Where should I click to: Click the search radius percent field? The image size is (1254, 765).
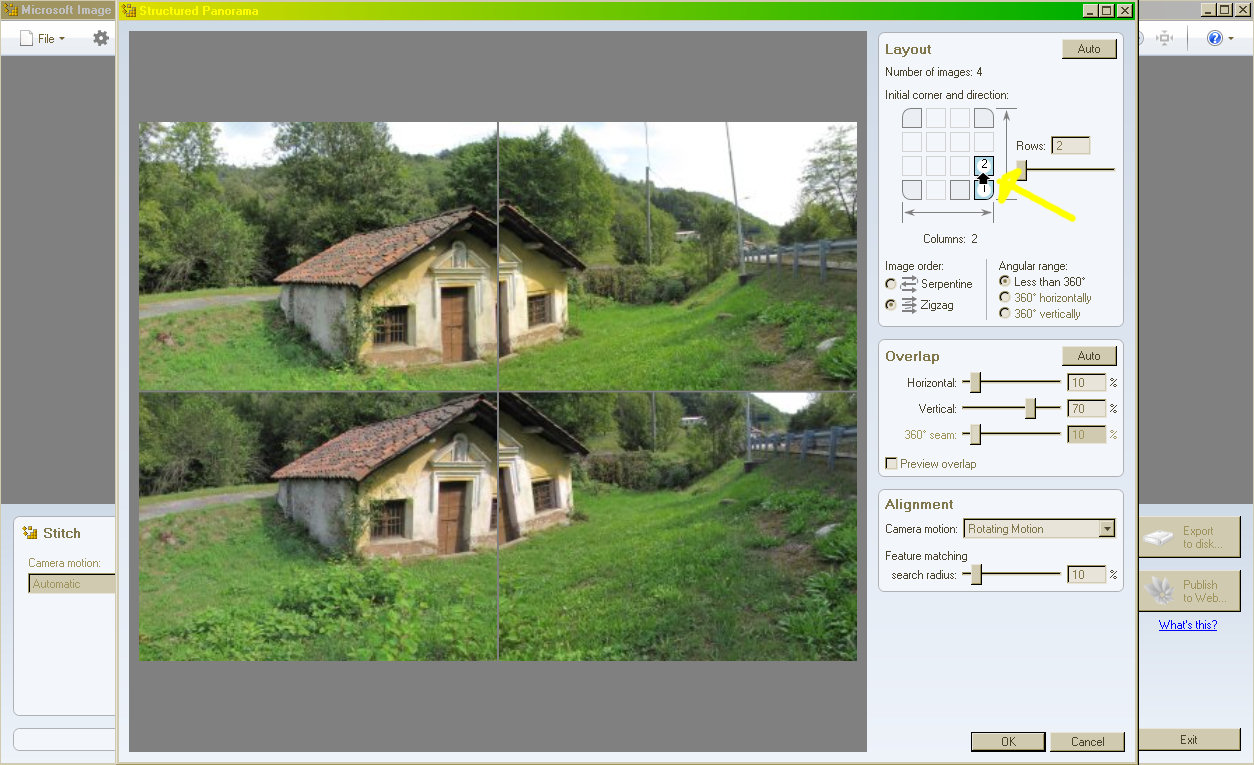(x=1086, y=575)
